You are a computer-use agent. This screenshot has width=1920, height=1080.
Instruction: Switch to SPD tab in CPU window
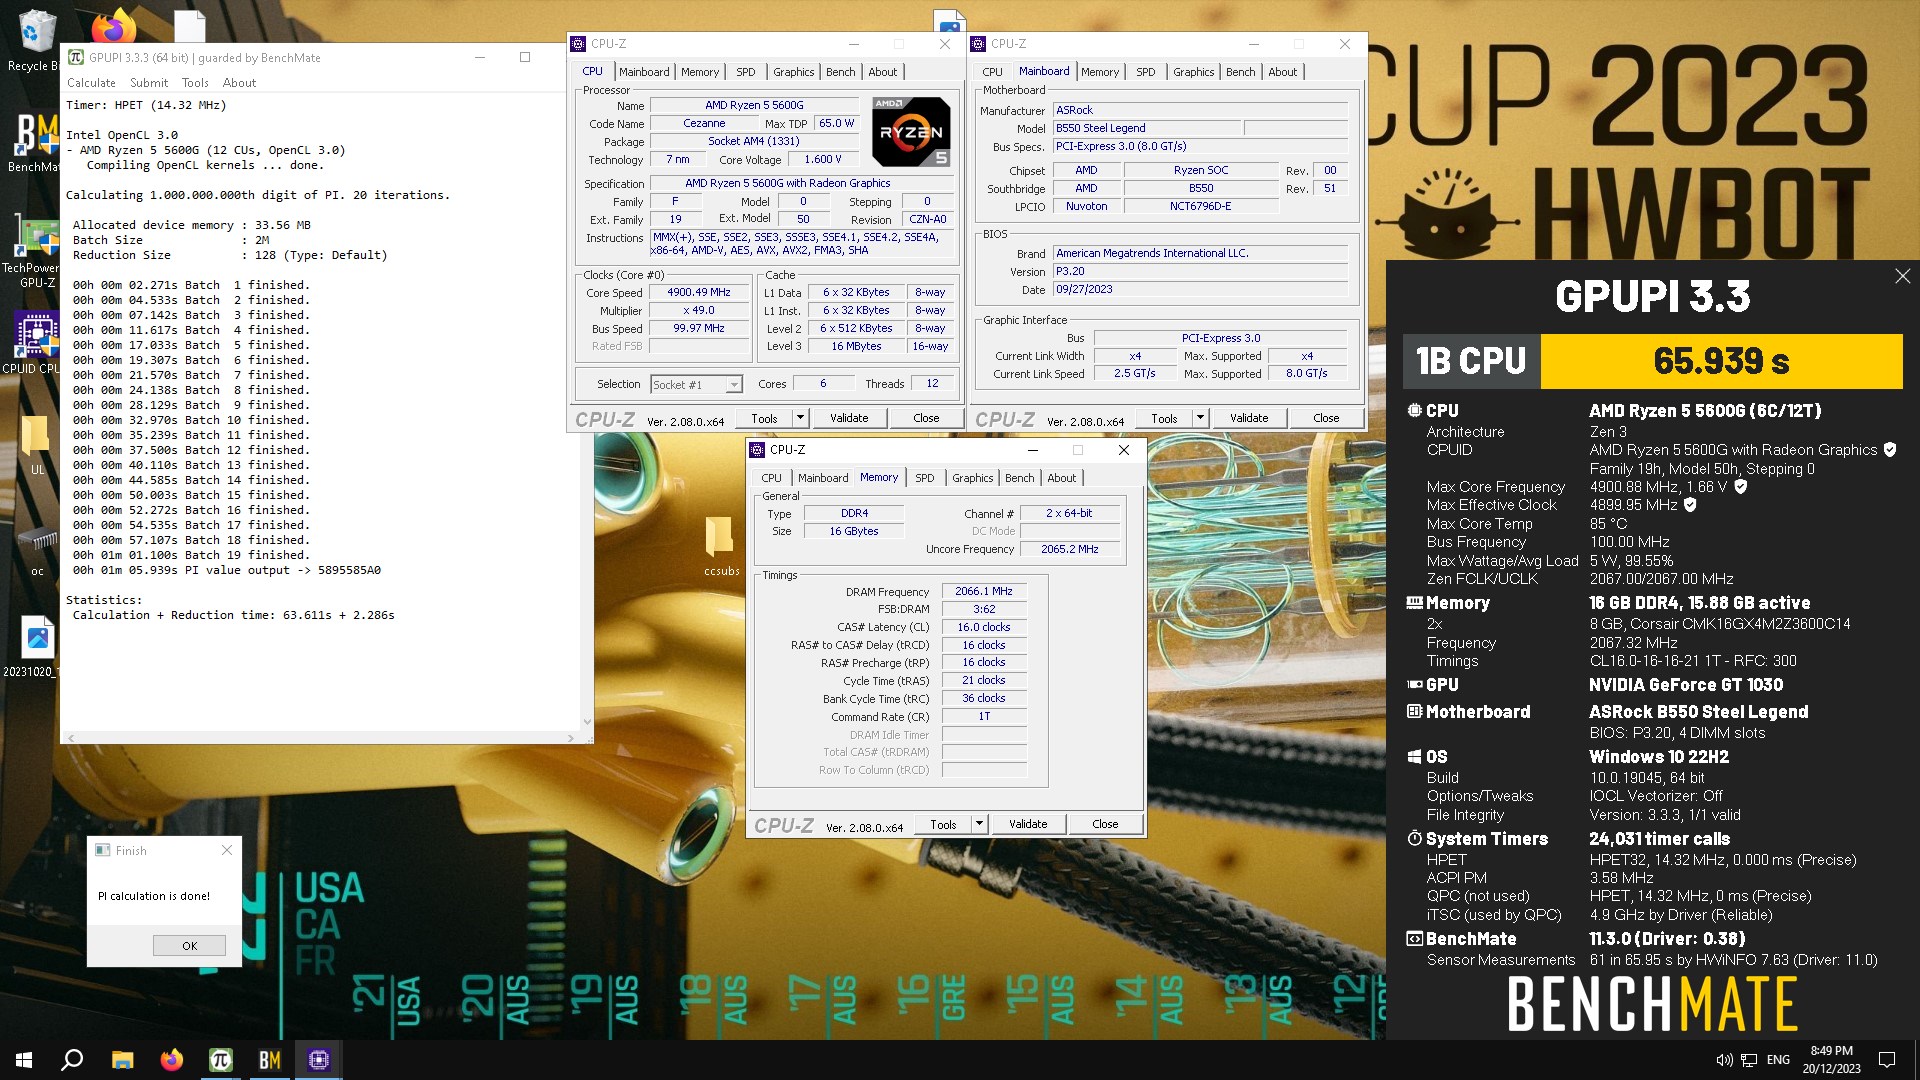pos(746,72)
